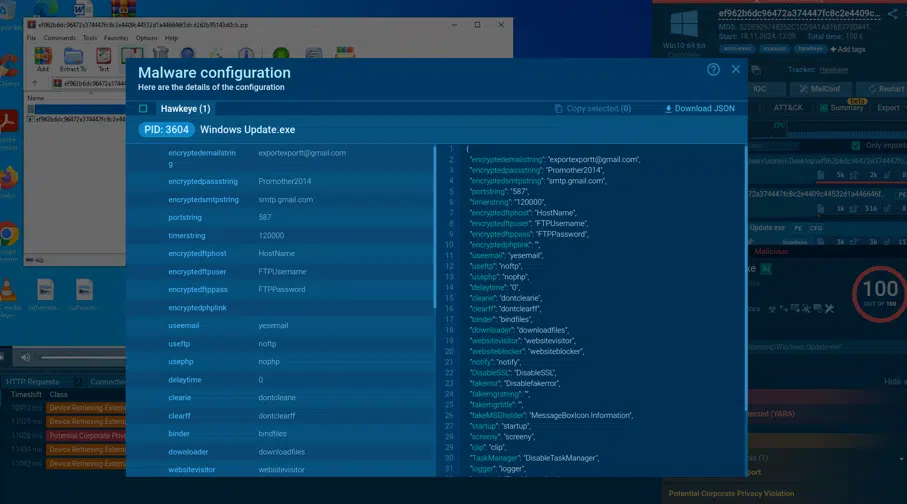Viewport: 907px width, 504px height.
Task: Click WinRAR Extract To icon
Action: pos(73,60)
